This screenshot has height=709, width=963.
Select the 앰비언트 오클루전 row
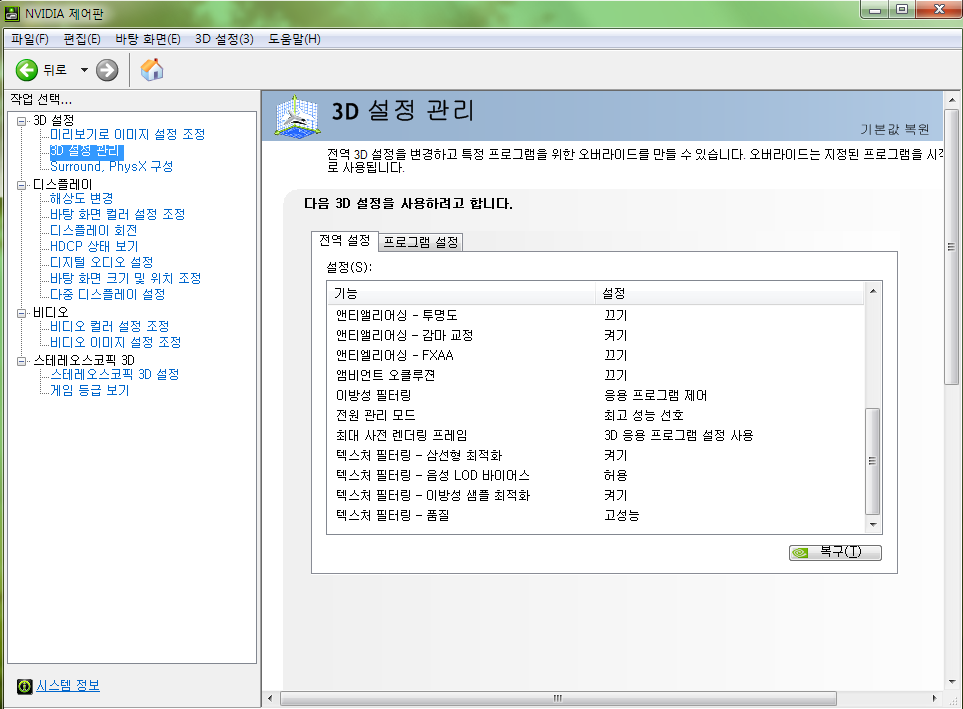tap(596, 375)
